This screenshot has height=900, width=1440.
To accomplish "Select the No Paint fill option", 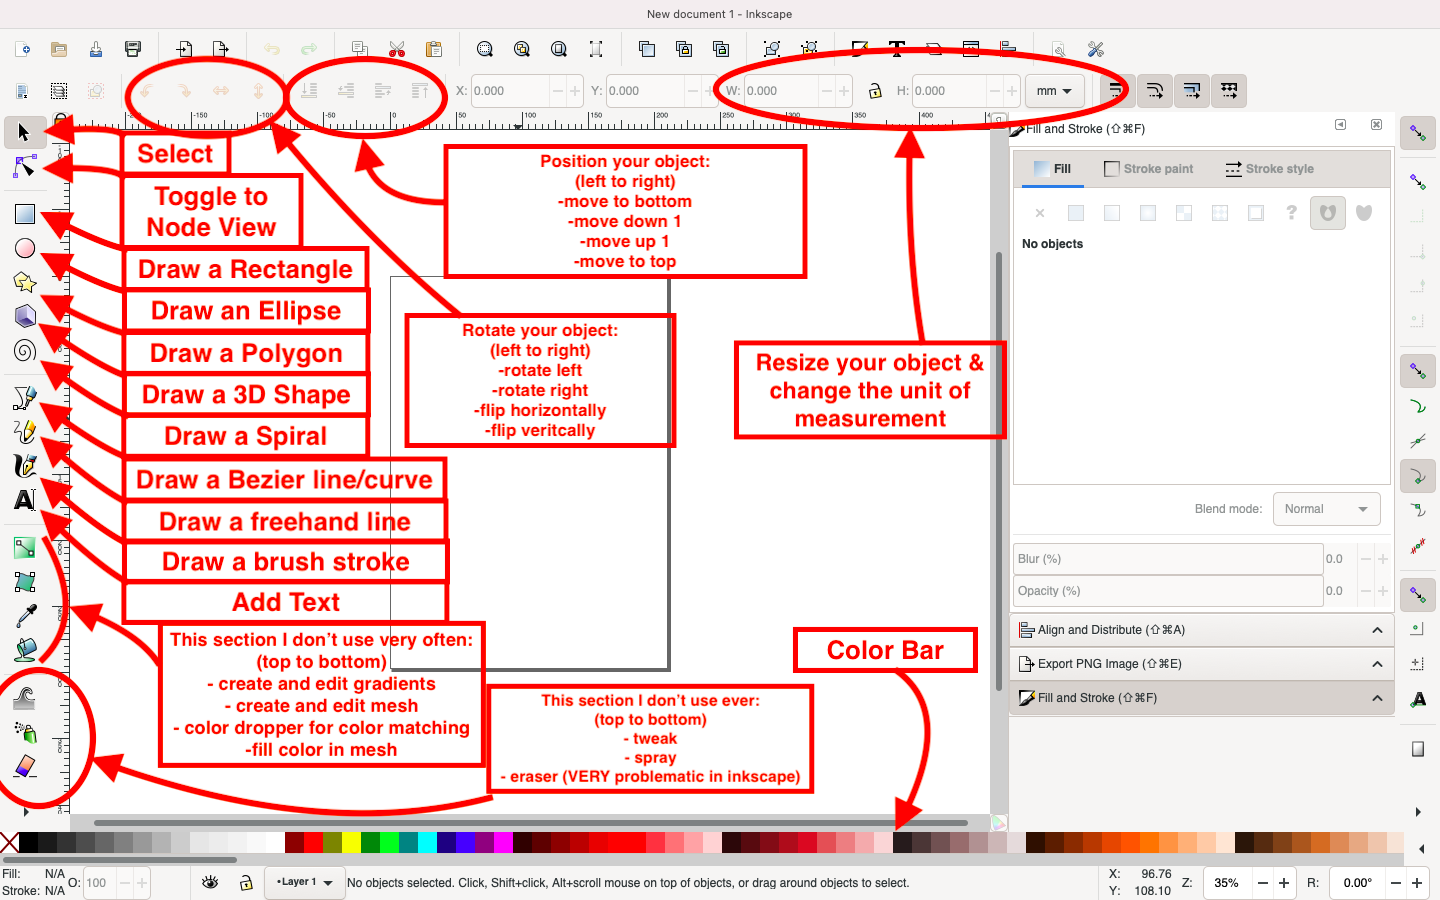I will point(1040,213).
